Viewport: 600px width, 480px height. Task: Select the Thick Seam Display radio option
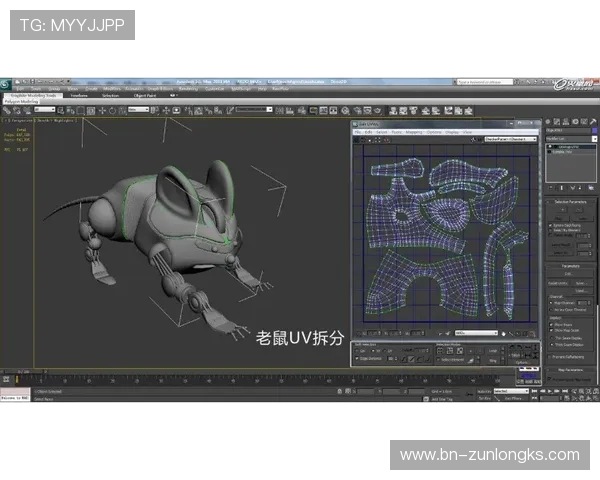(553, 345)
